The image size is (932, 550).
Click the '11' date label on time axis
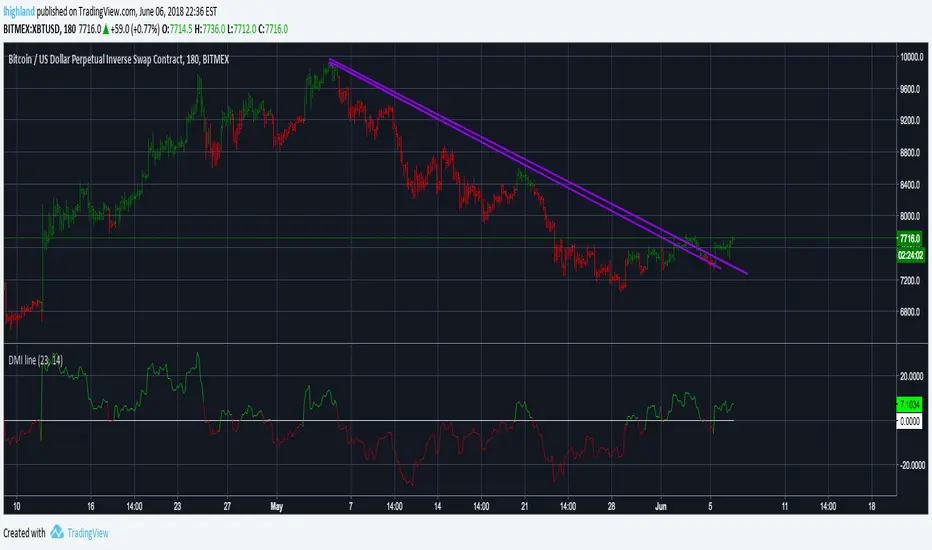click(785, 507)
